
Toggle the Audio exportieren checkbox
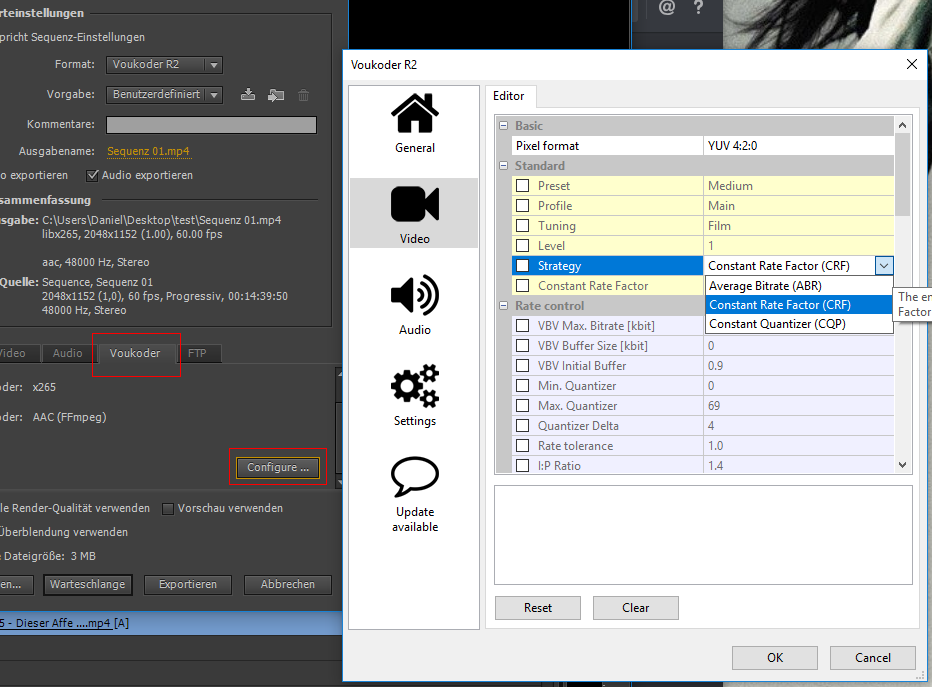click(93, 175)
